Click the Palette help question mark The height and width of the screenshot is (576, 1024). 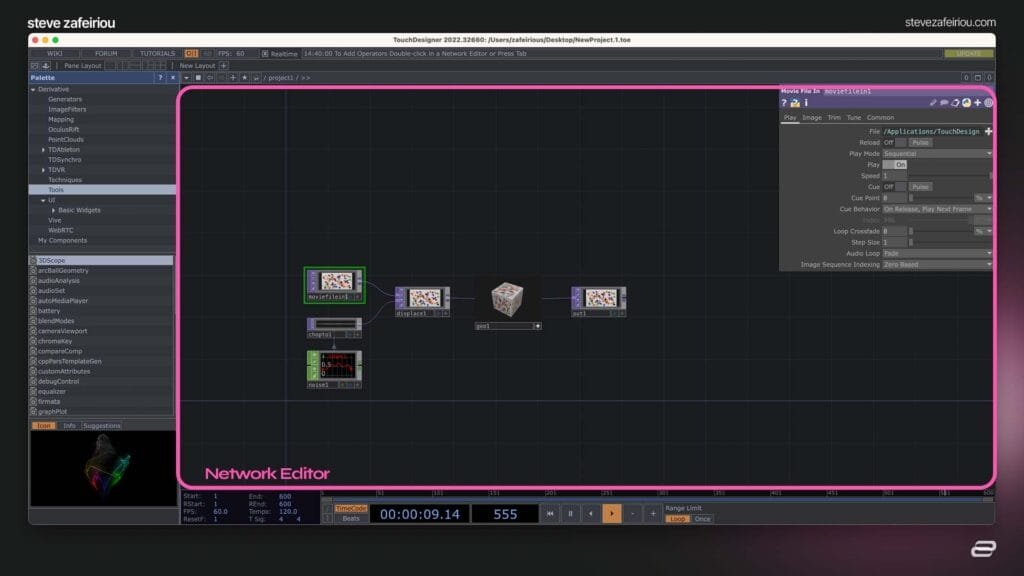[160, 78]
